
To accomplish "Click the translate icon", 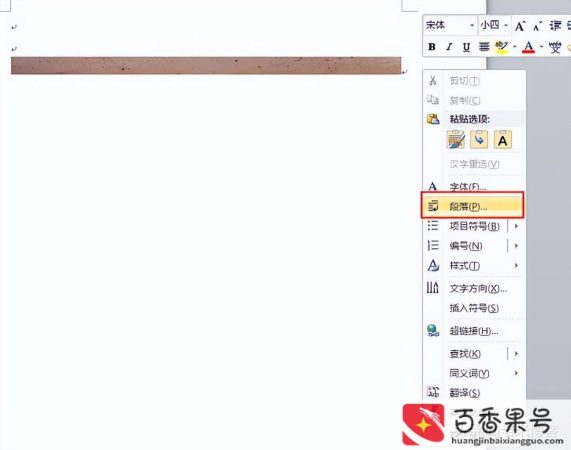I will pos(433,392).
